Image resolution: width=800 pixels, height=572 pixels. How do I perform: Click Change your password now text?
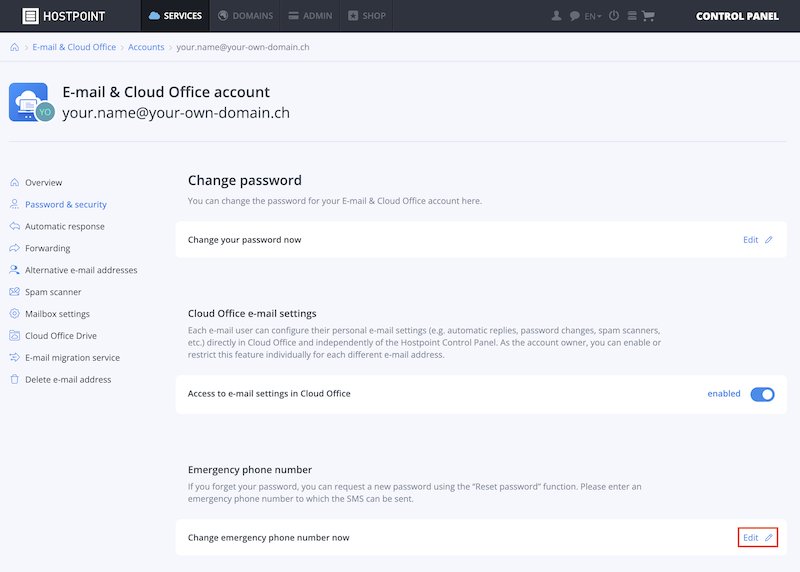[244, 240]
